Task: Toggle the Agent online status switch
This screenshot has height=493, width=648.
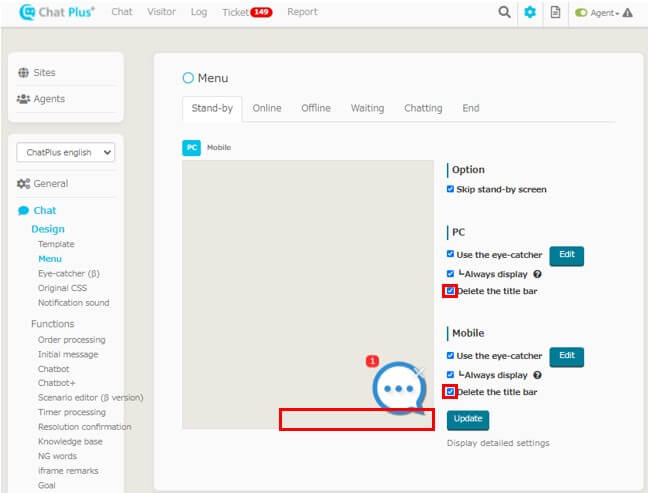Action: pyautogui.click(x=581, y=13)
